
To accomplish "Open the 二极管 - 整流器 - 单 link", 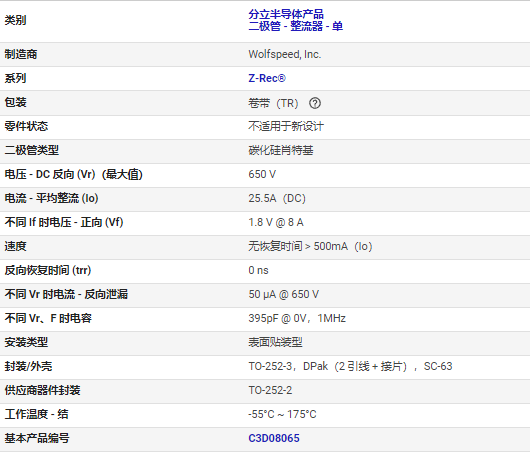I will (x=296, y=26).
